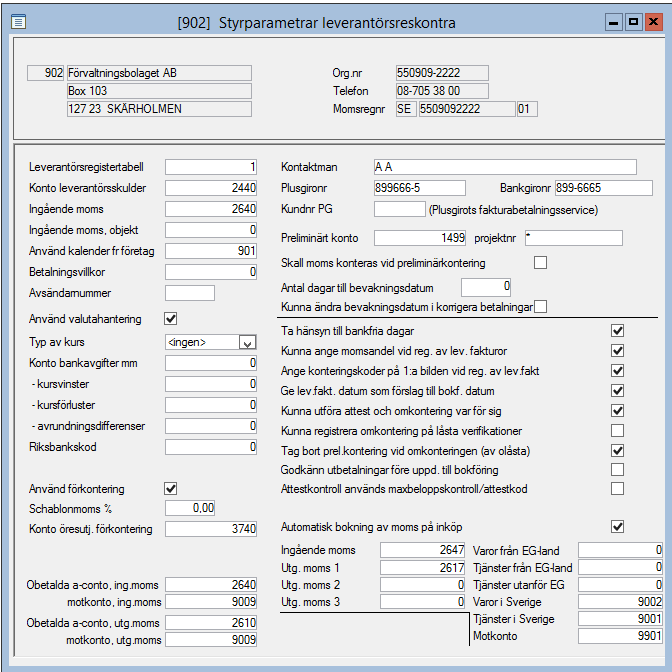This screenshot has height=672, width=672.
Task: Enable Godkänn utbetalningar före uppd. till bokföring
Action: coord(617,470)
